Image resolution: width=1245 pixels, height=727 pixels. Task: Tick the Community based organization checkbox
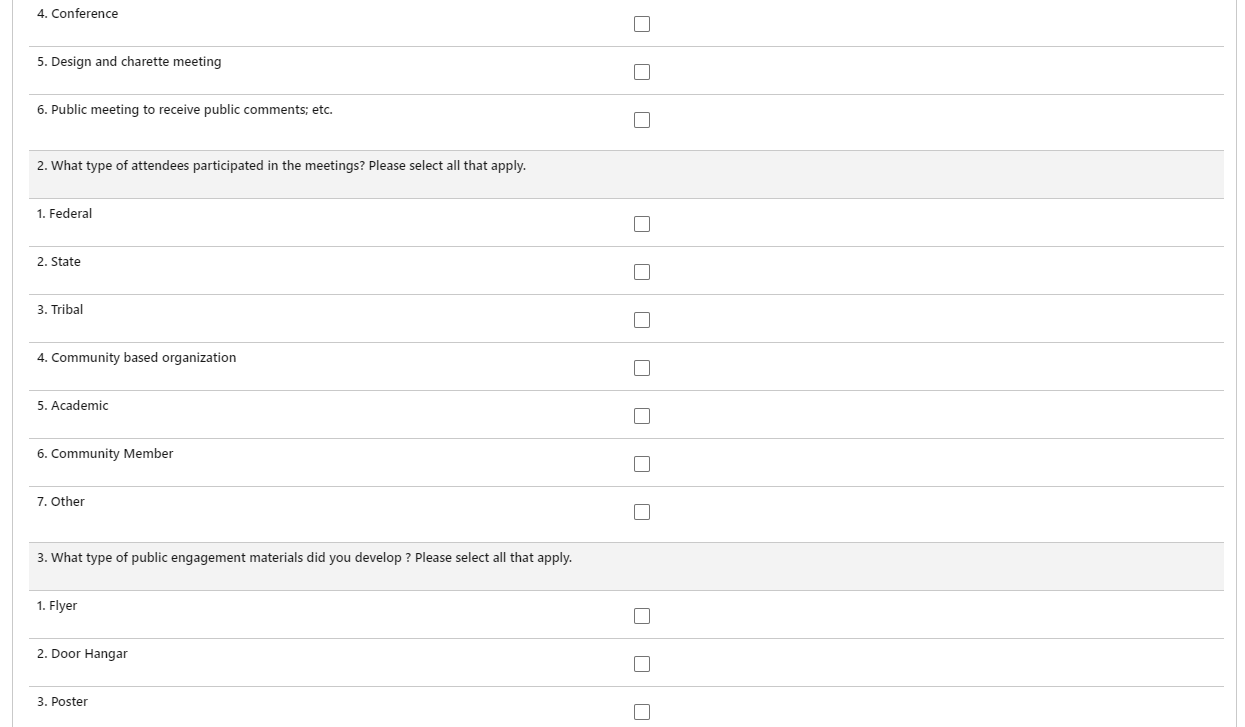point(642,368)
